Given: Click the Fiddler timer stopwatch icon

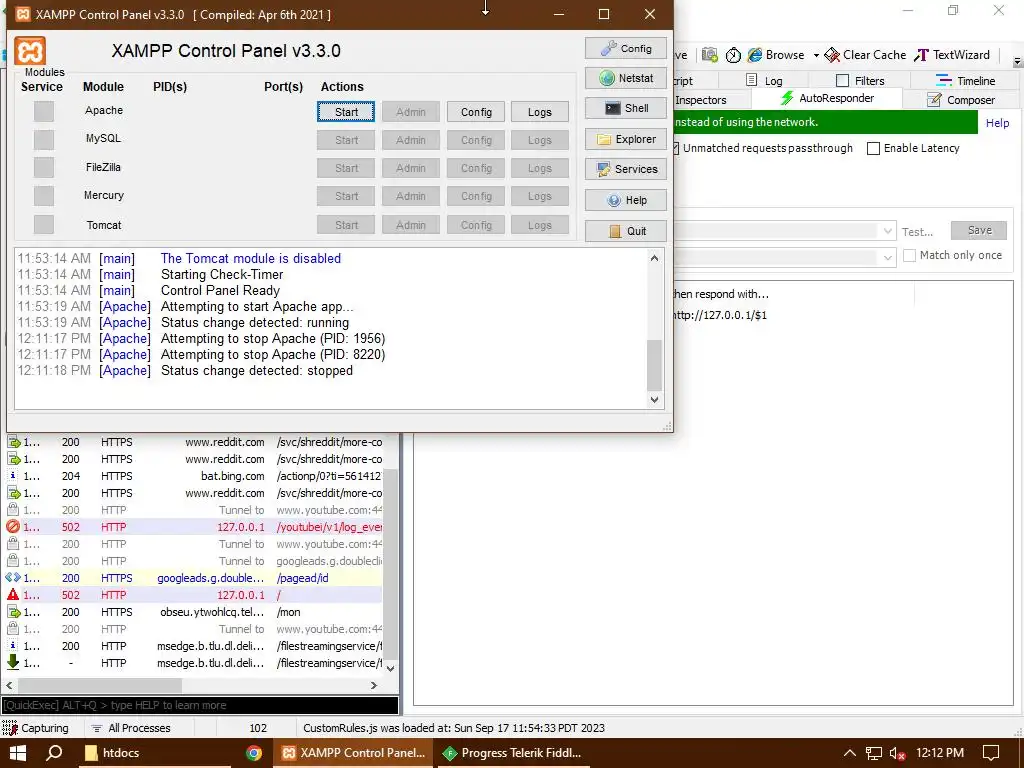Looking at the screenshot, I should coord(733,56).
